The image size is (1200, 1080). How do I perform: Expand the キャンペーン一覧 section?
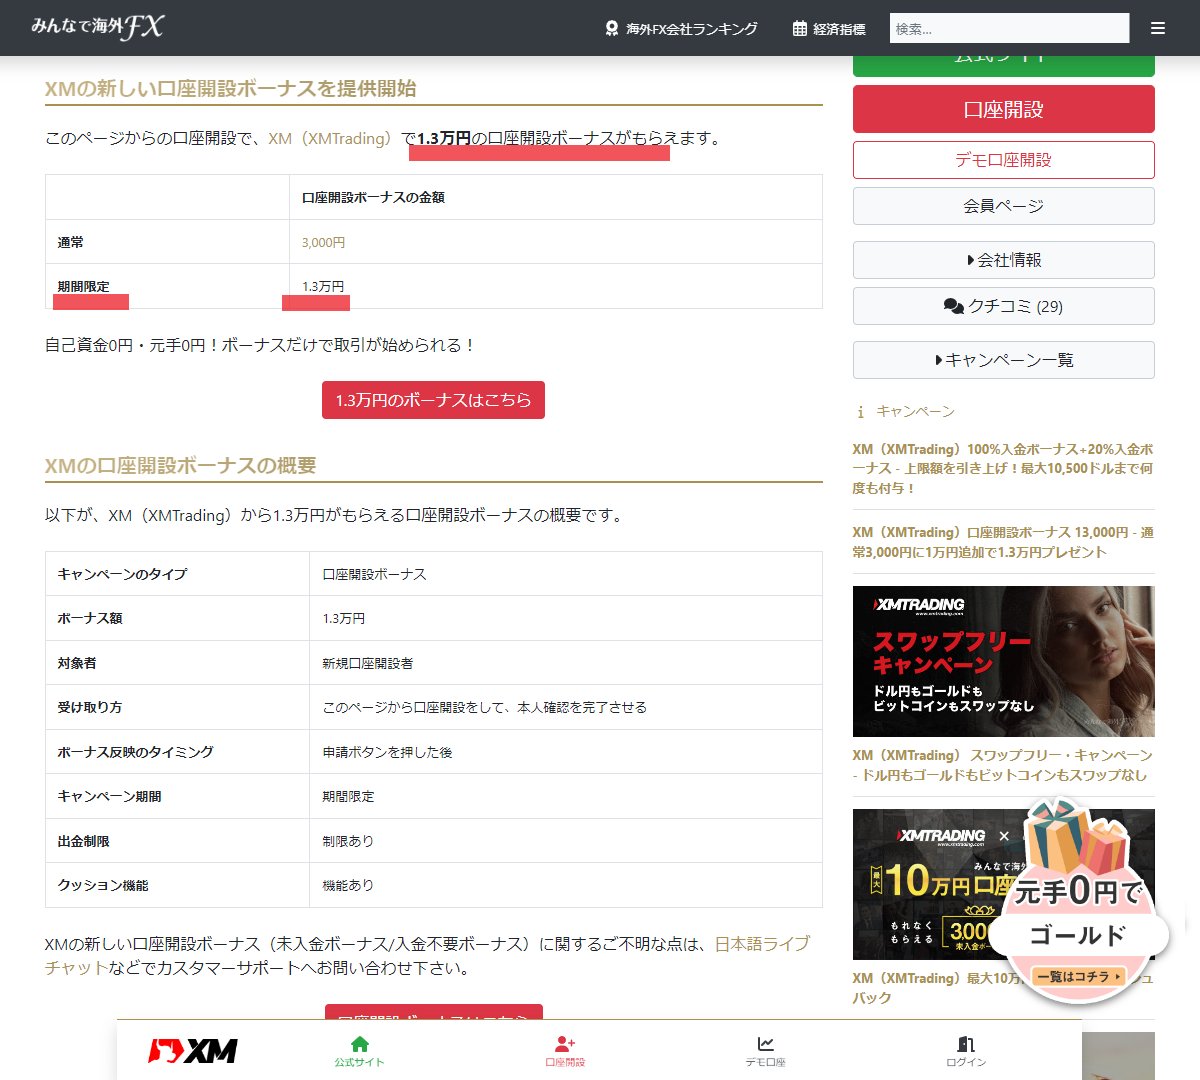(1003, 360)
